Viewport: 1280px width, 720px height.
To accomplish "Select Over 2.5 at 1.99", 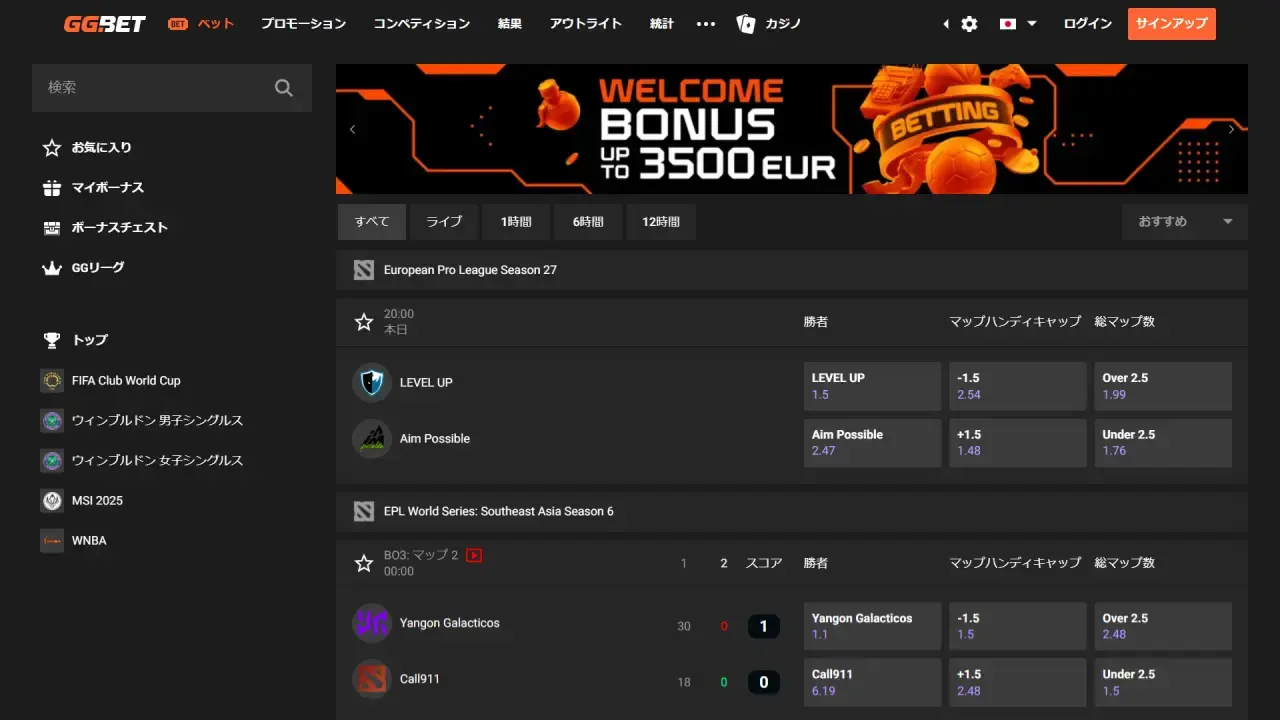I will (x=1163, y=386).
